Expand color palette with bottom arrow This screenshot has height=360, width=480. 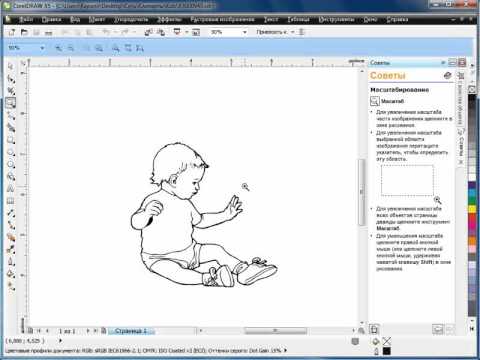(472, 329)
